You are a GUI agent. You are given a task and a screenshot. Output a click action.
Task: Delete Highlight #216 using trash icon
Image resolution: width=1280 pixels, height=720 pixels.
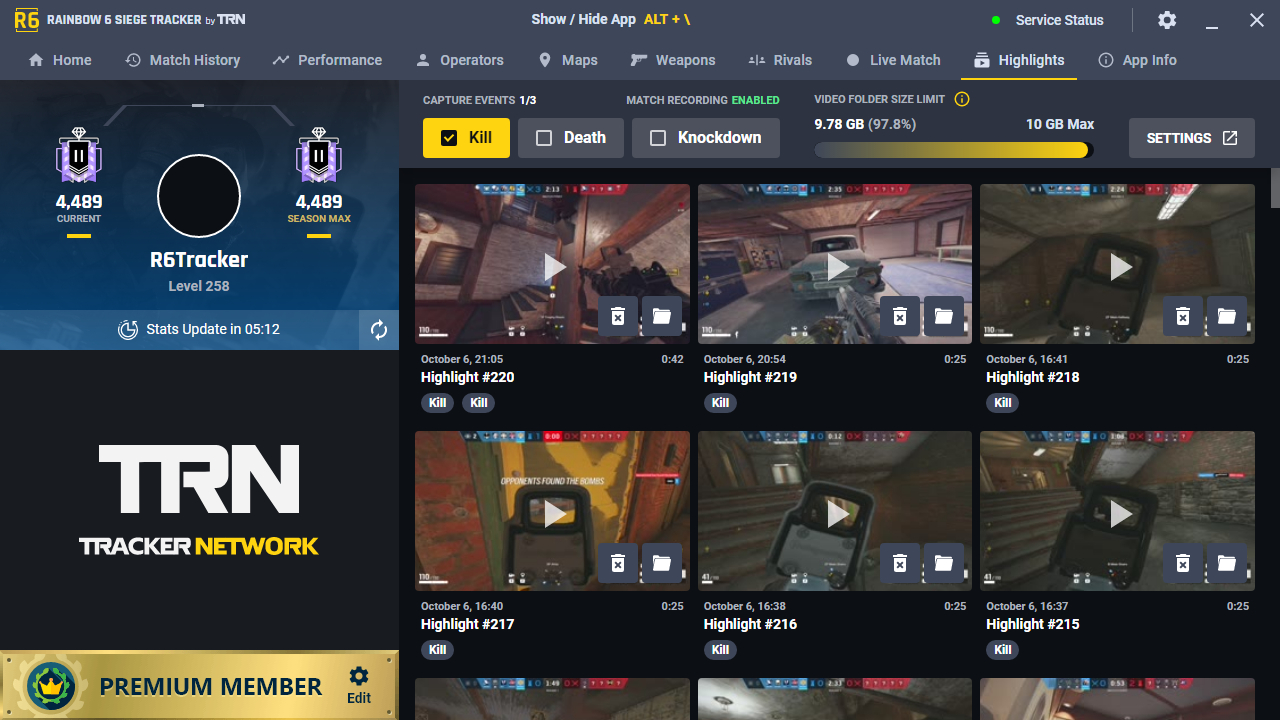[900, 563]
